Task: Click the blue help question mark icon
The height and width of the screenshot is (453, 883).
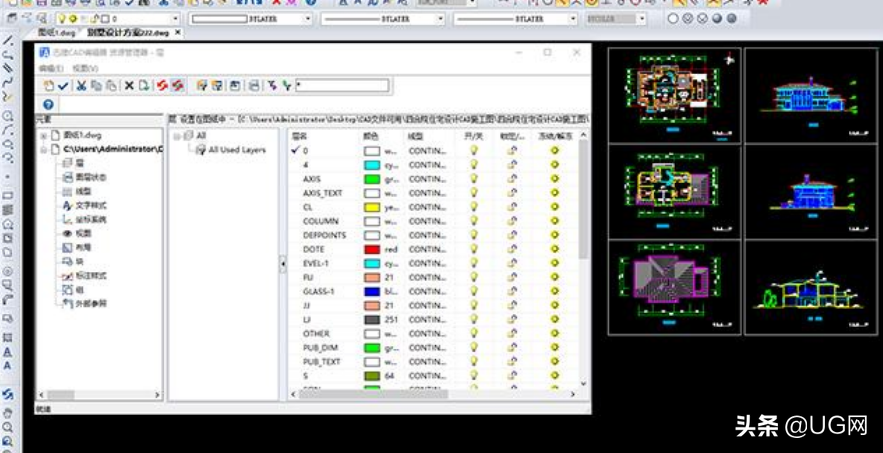Action: pos(48,104)
